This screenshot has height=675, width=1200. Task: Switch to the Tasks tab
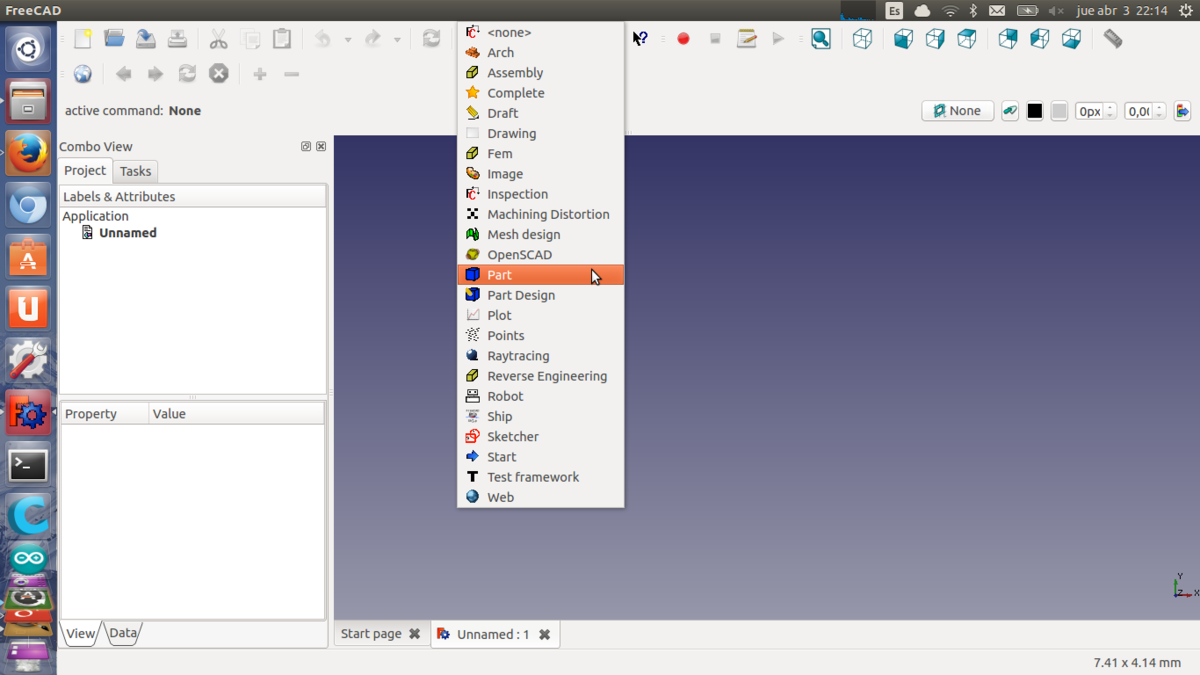click(x=135, y=171)
